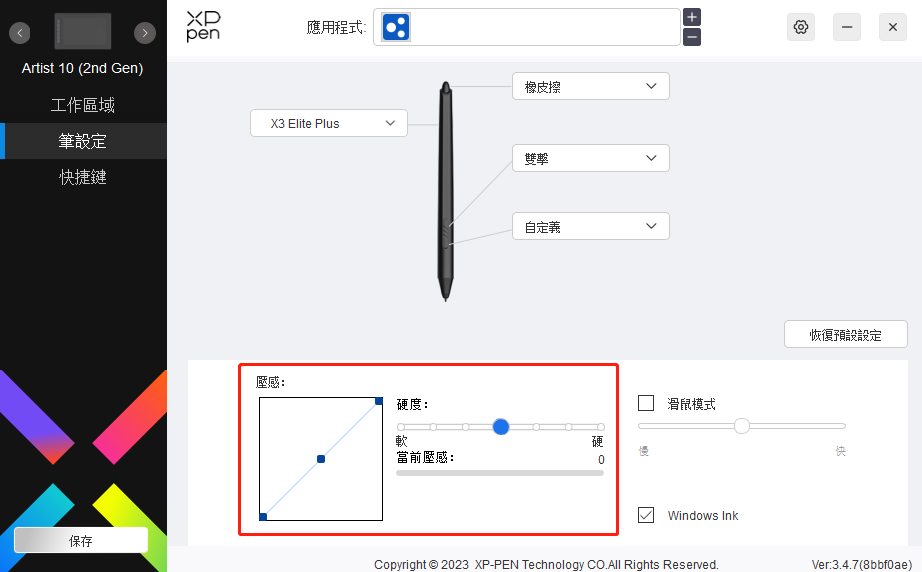The image size is (922, 572).
Task: Go to next device with right arrow
Action: 145,33
